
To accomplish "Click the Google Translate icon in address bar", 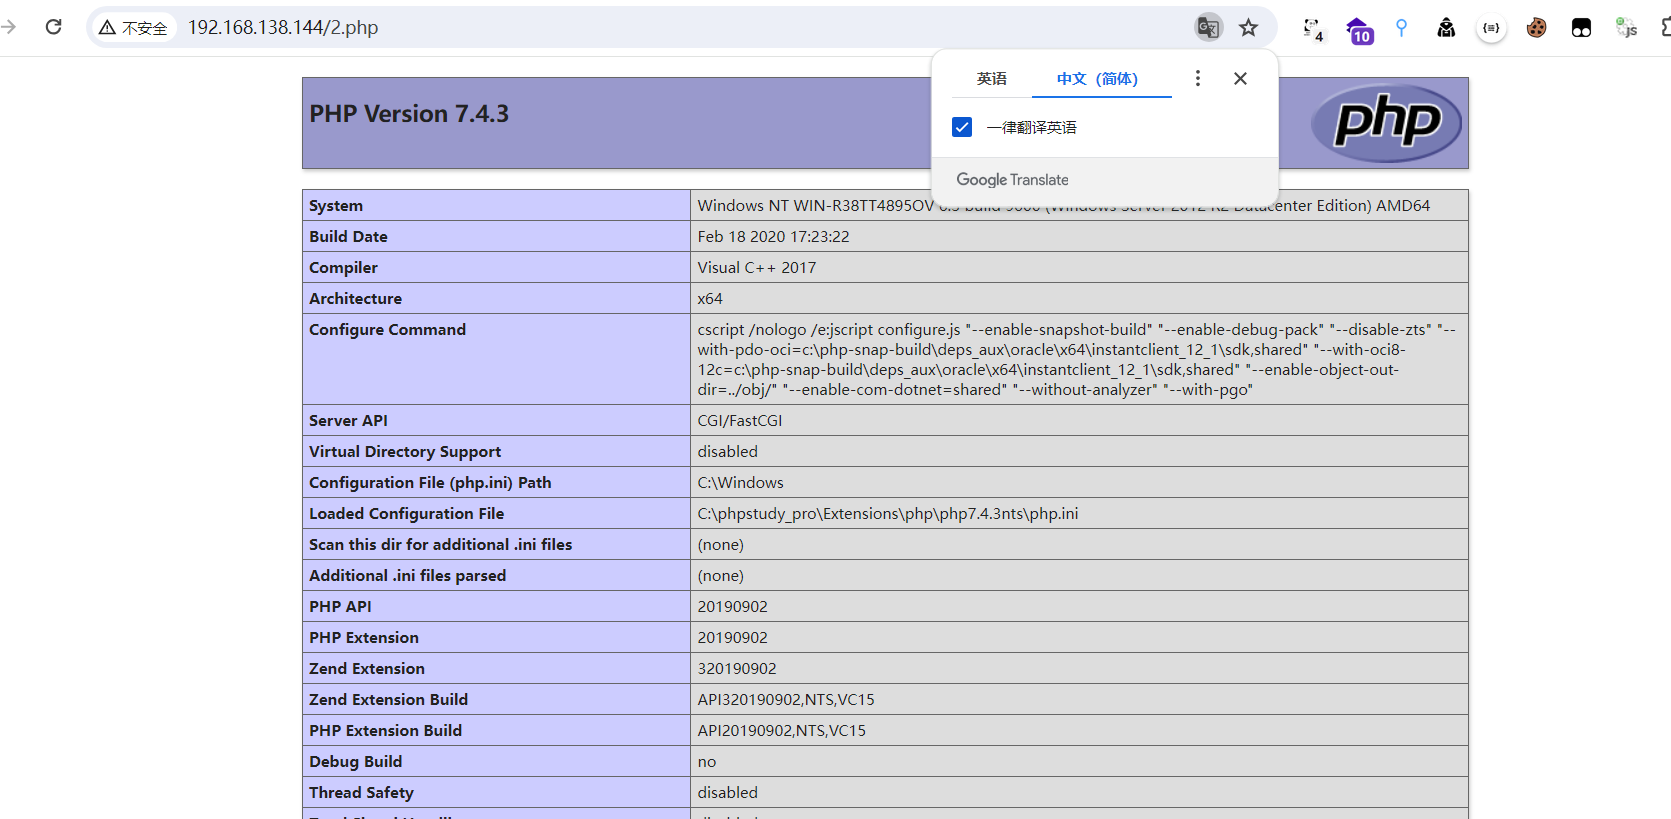I will coord(1208,27).
